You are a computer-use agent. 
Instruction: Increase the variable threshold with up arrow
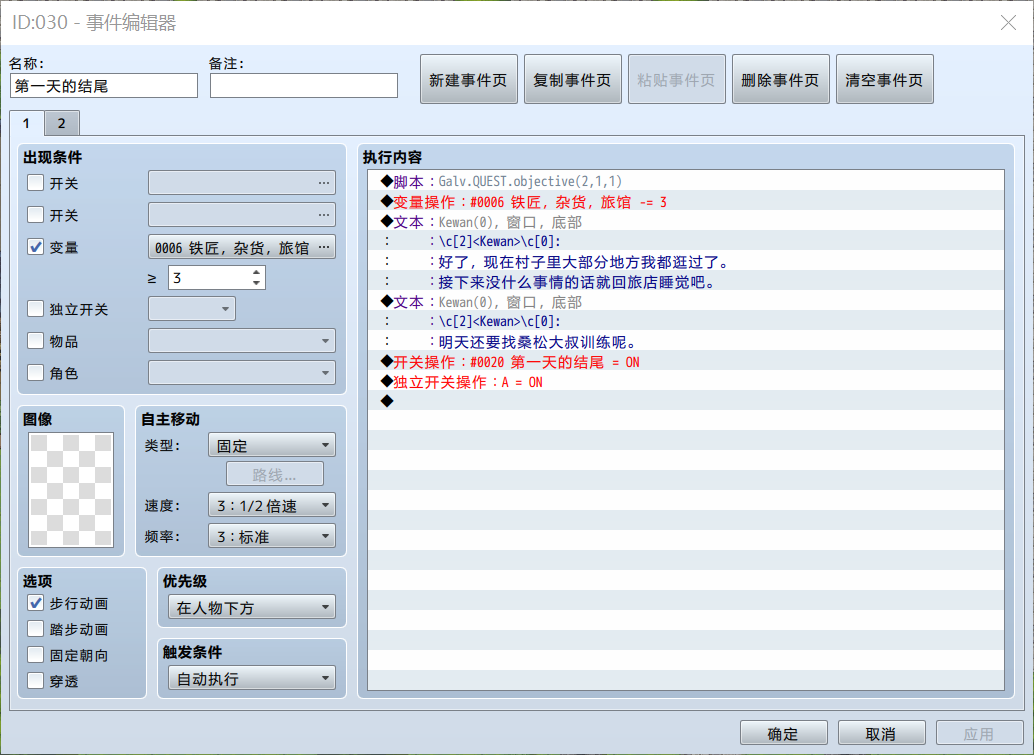coord(257,272)
